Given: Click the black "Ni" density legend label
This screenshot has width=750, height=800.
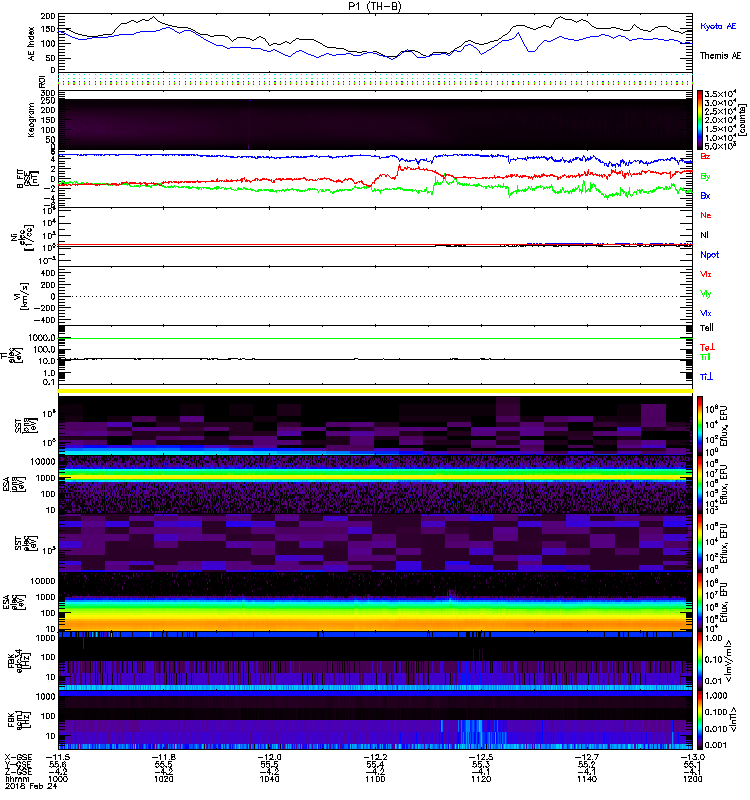Looking at the screenshot, I should point(704,235).
